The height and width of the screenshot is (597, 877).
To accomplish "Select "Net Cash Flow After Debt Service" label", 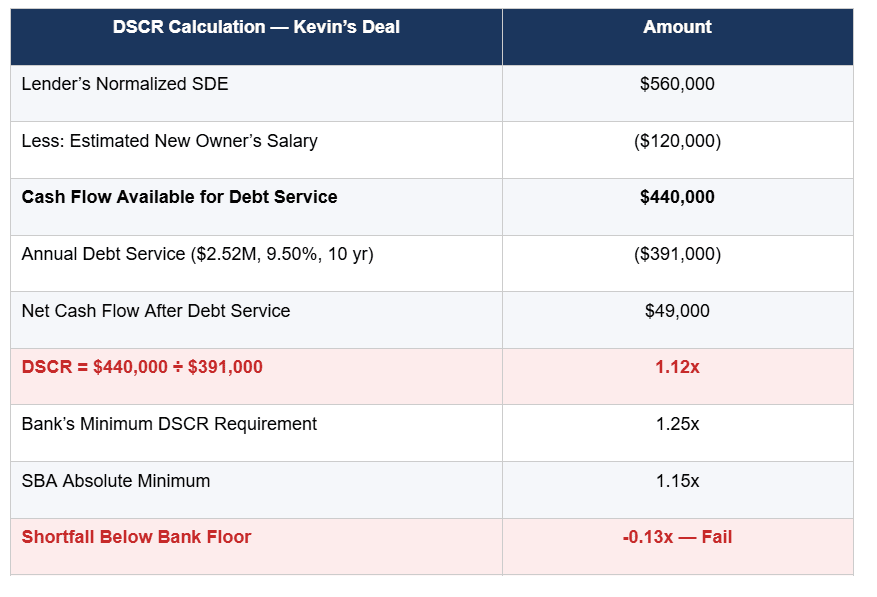I will click(x=156, y=311).
